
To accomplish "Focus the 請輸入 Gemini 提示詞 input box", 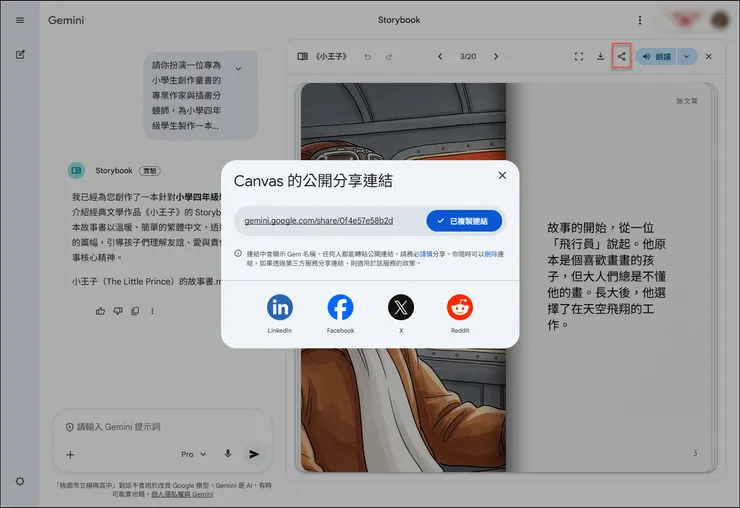I will [x=163, y=427].
